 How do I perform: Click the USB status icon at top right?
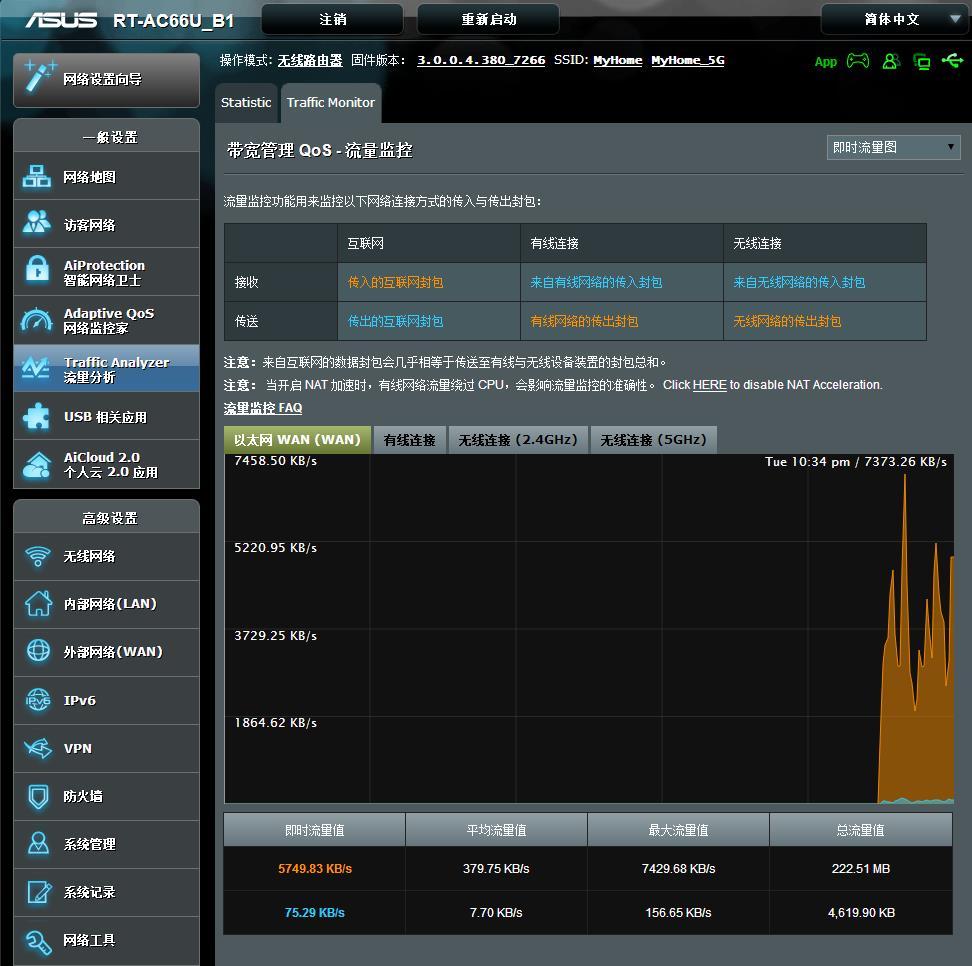[952, 61]
